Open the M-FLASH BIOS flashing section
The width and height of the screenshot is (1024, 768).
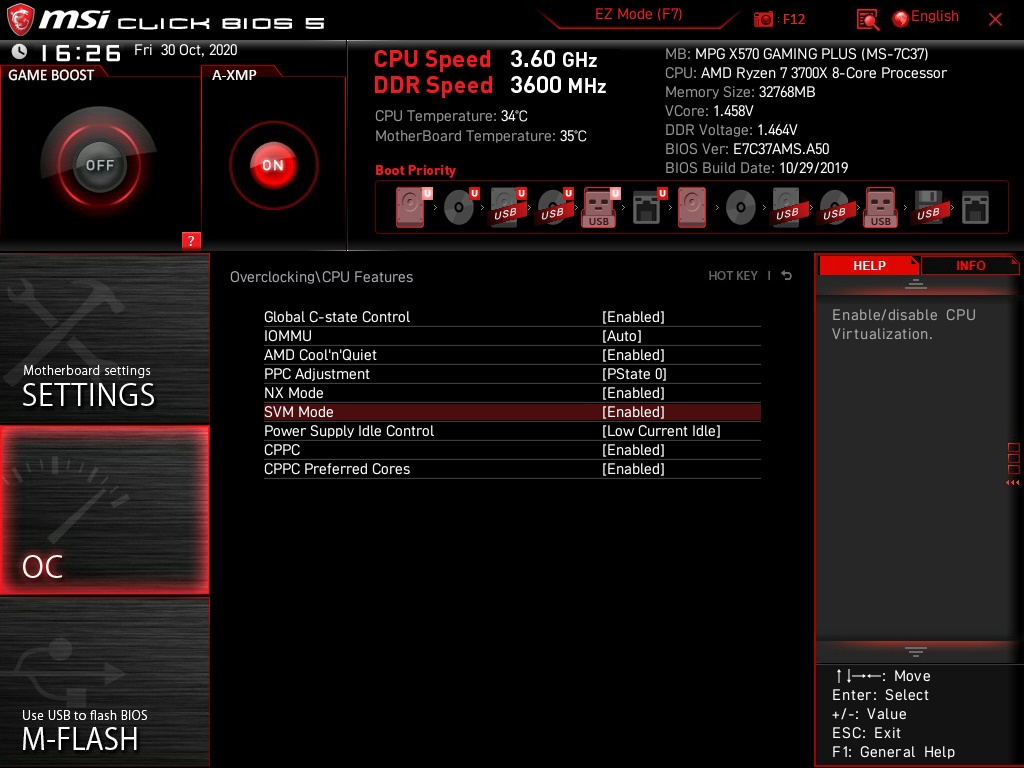click(104, 681)
